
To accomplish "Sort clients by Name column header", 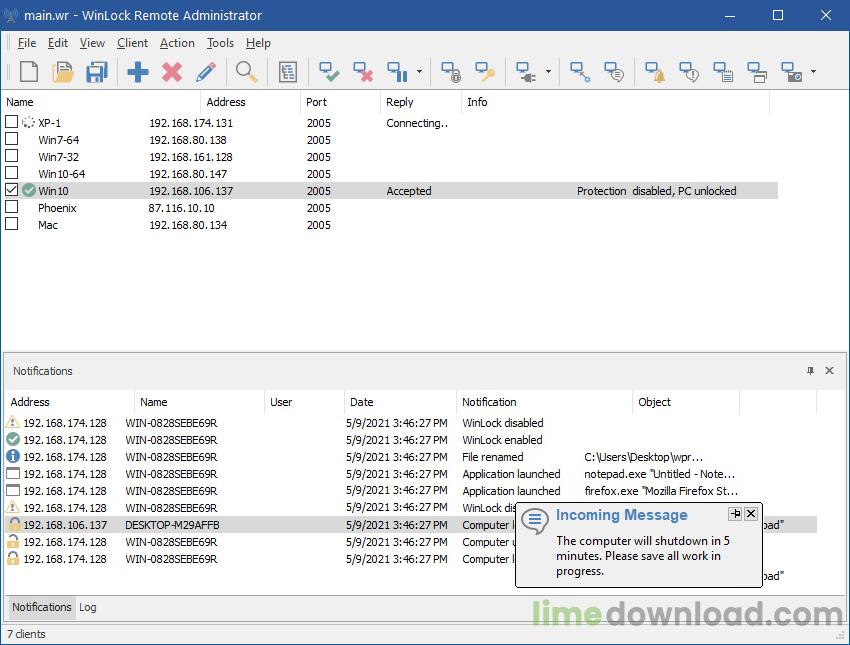I will 101,102.
